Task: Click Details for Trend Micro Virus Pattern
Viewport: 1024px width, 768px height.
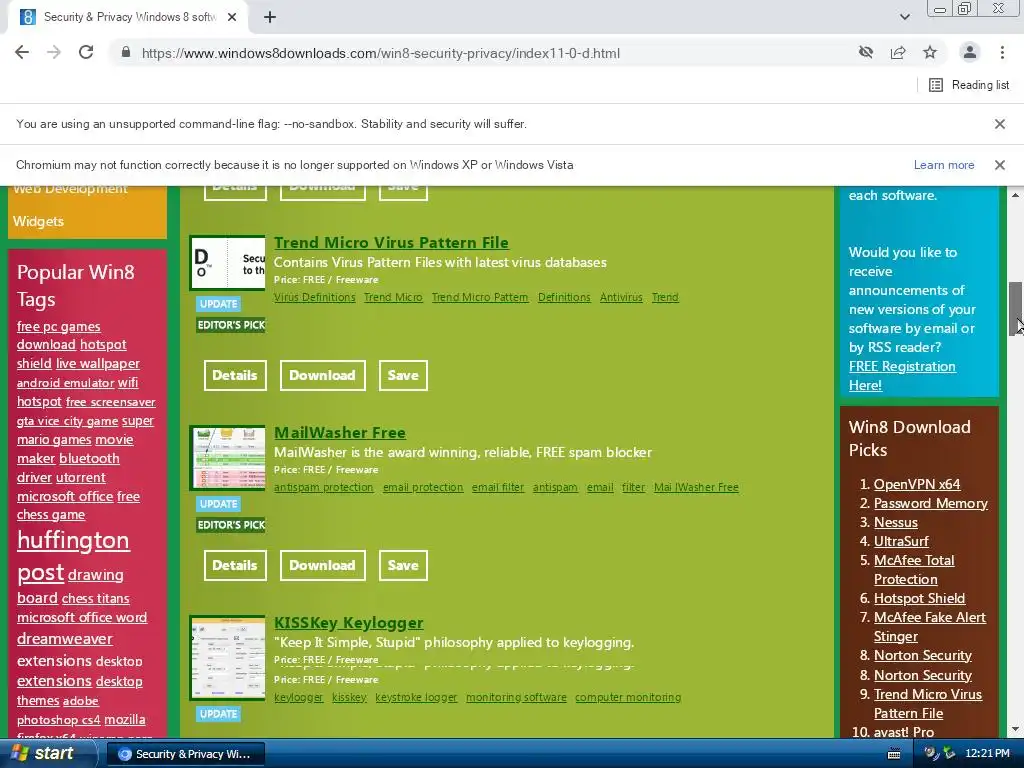Action: pos(235,376)
